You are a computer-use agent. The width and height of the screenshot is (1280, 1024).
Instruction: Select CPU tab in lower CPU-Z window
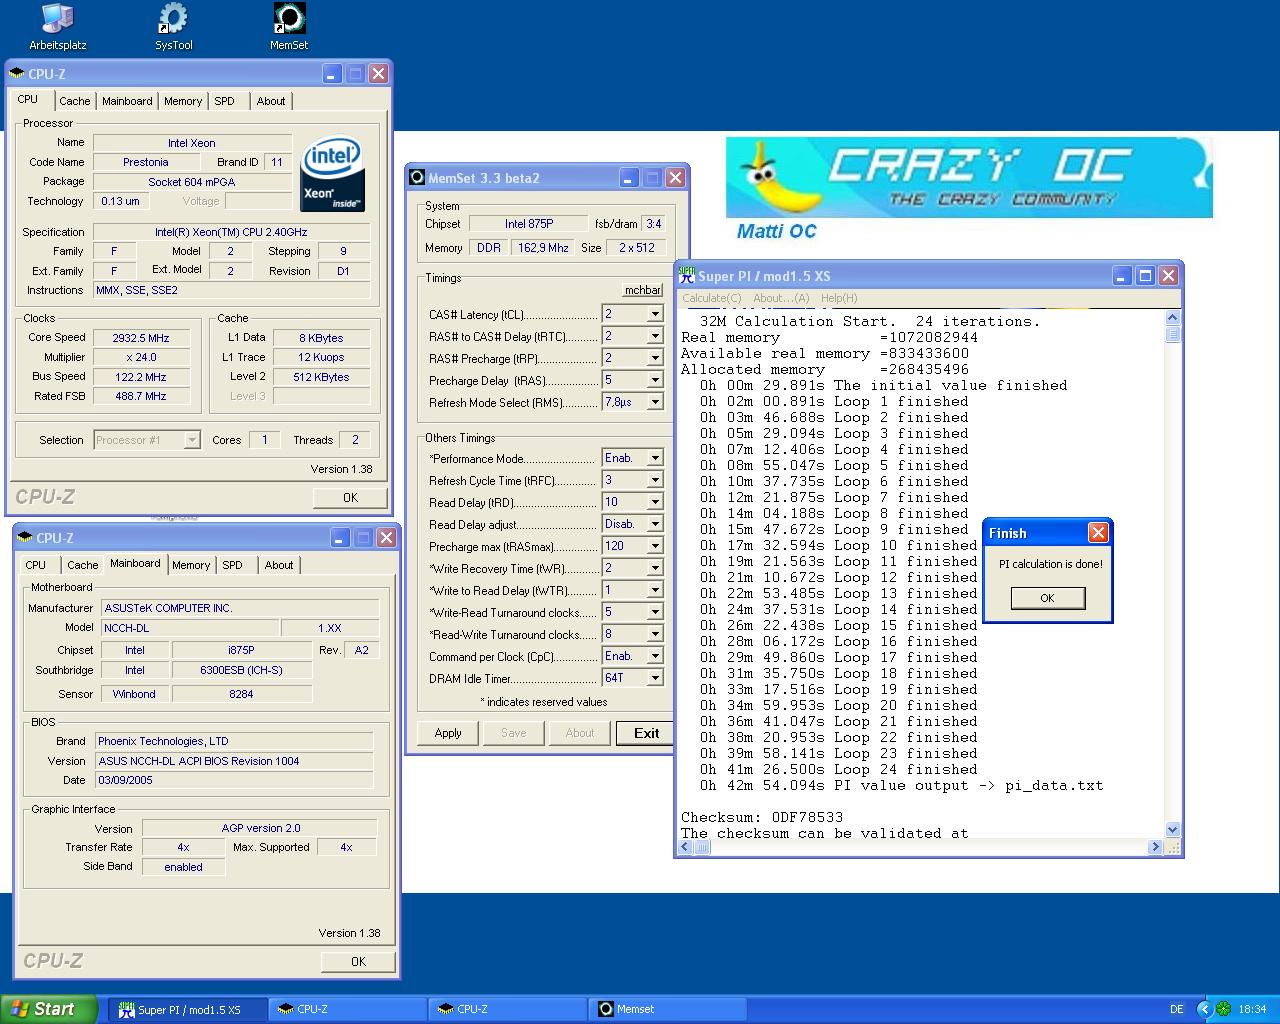pos(36,565)
